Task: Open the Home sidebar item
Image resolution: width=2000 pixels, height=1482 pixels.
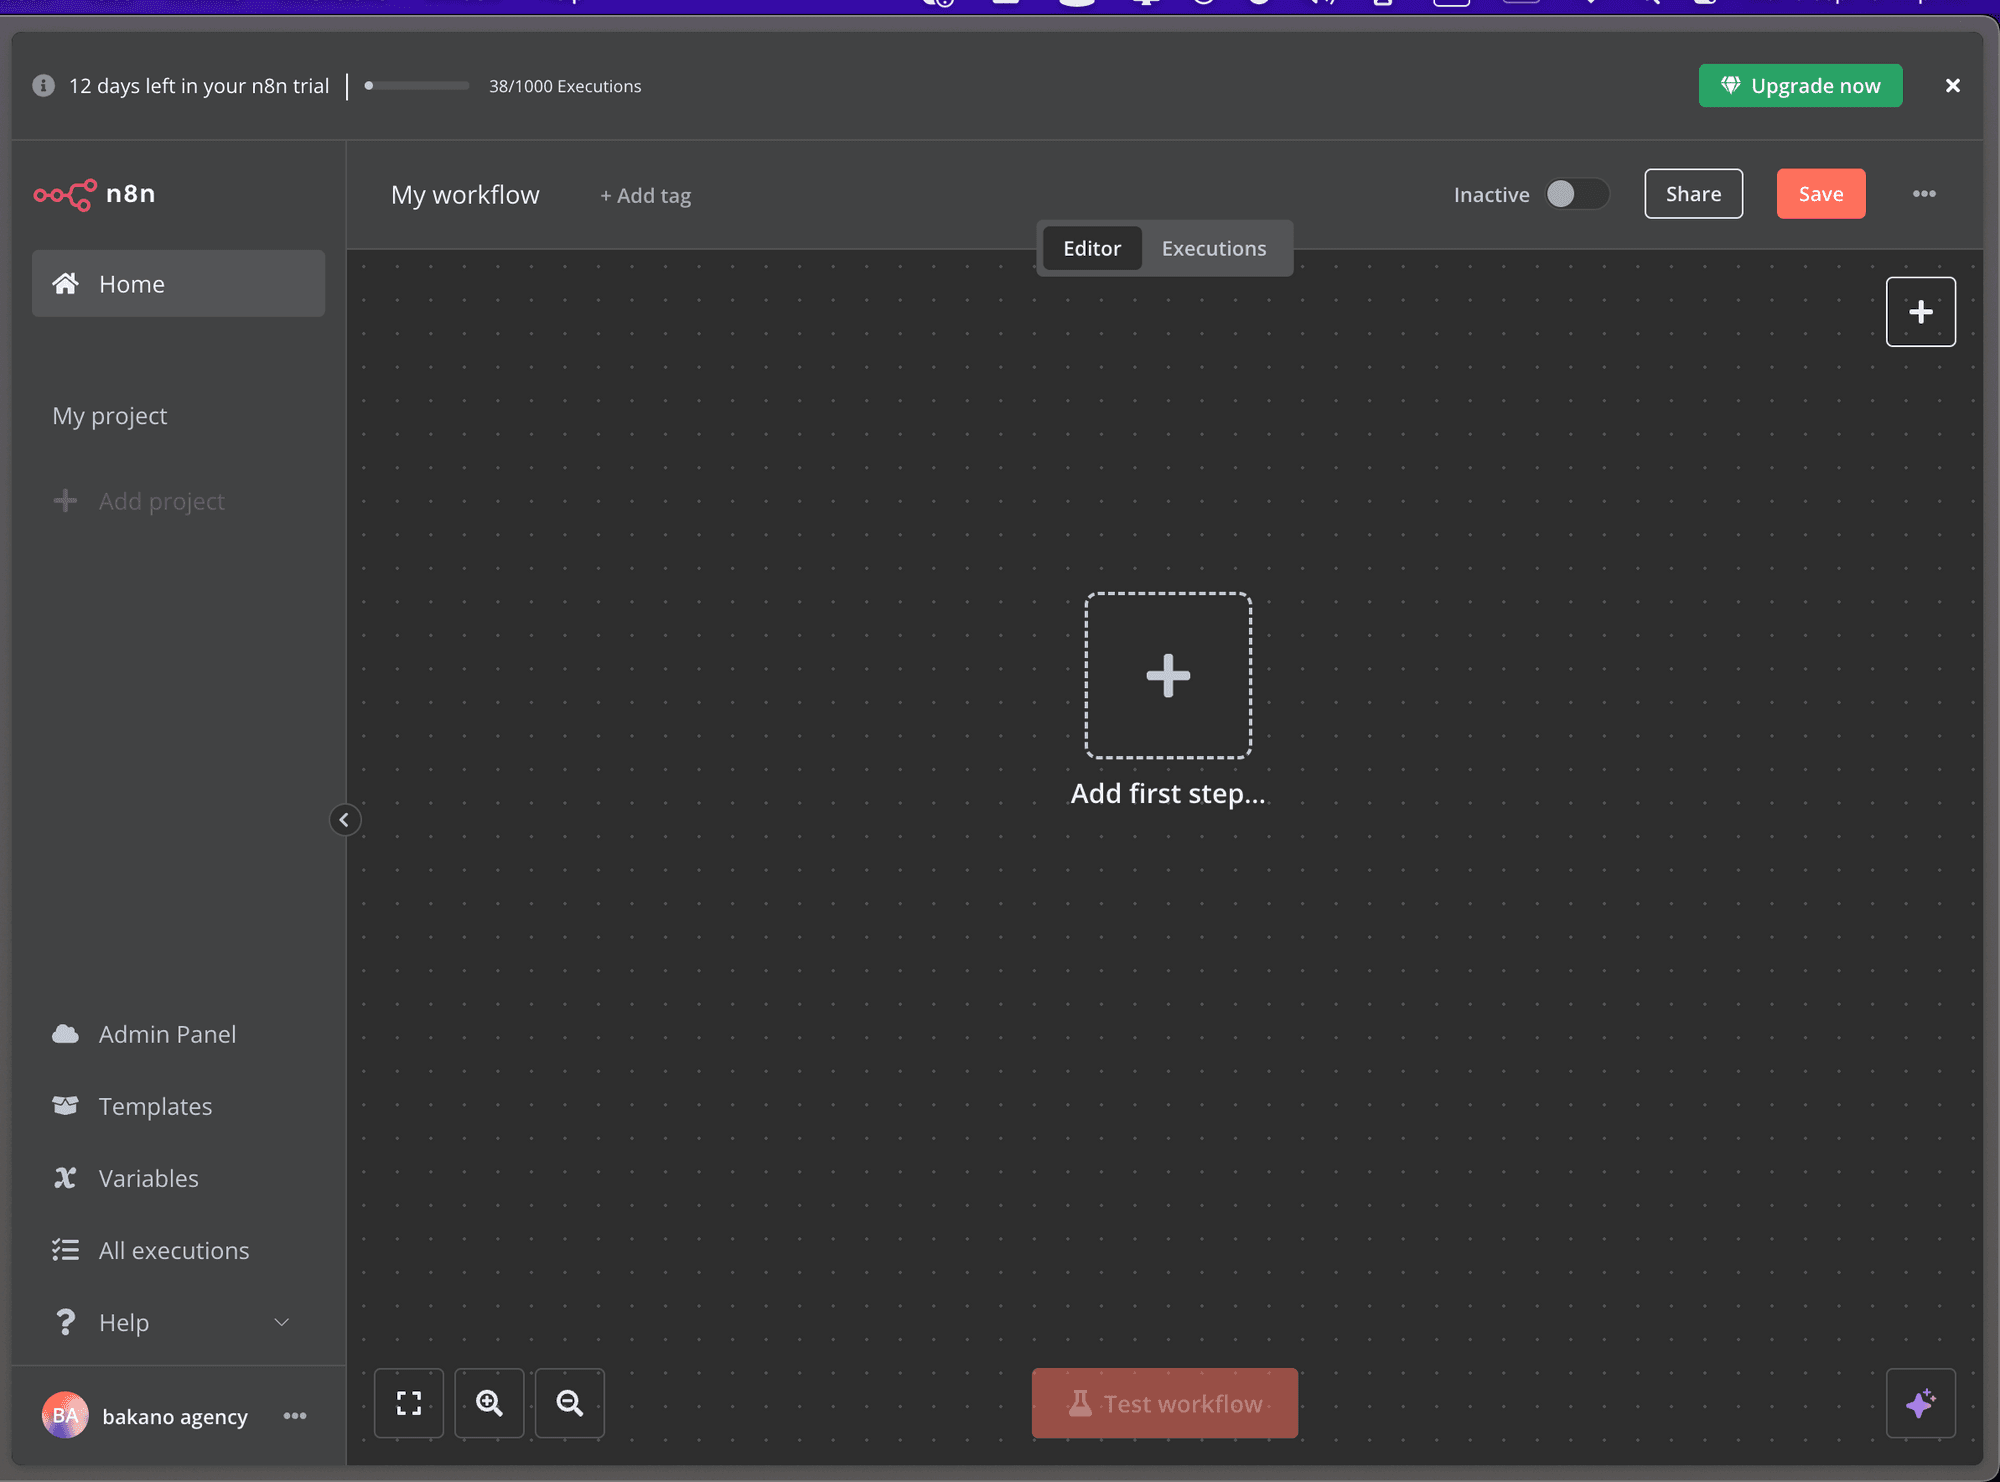Action: pos(178,284)
